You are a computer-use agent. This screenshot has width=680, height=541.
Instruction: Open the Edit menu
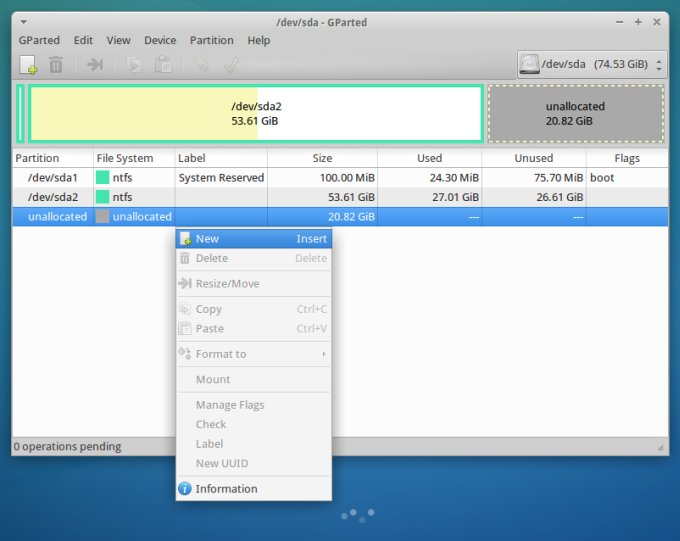[83, 40]
